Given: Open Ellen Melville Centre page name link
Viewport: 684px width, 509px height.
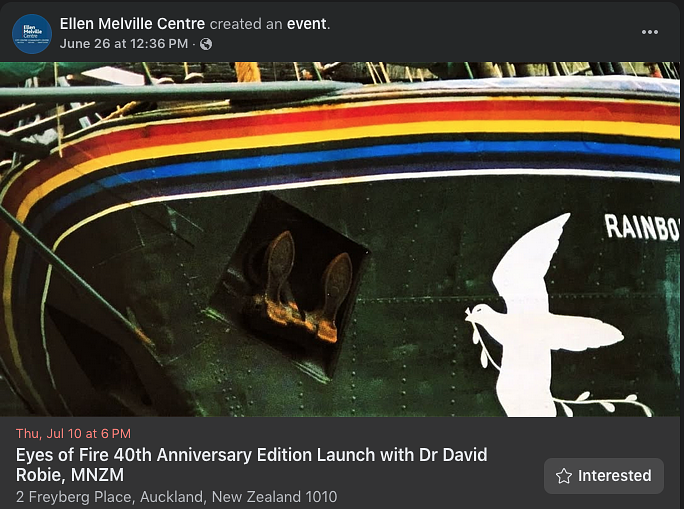Looking at the screenshot, I should pyautogui.click(x=132, y=24).
